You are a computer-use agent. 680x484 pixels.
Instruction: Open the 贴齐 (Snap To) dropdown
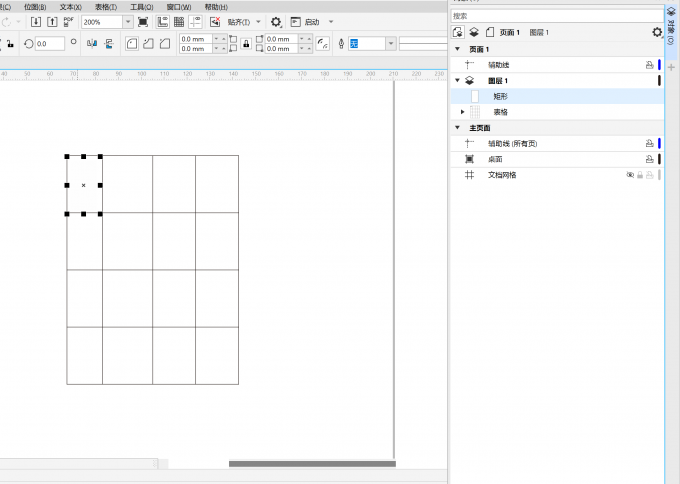tap(258, 22)
